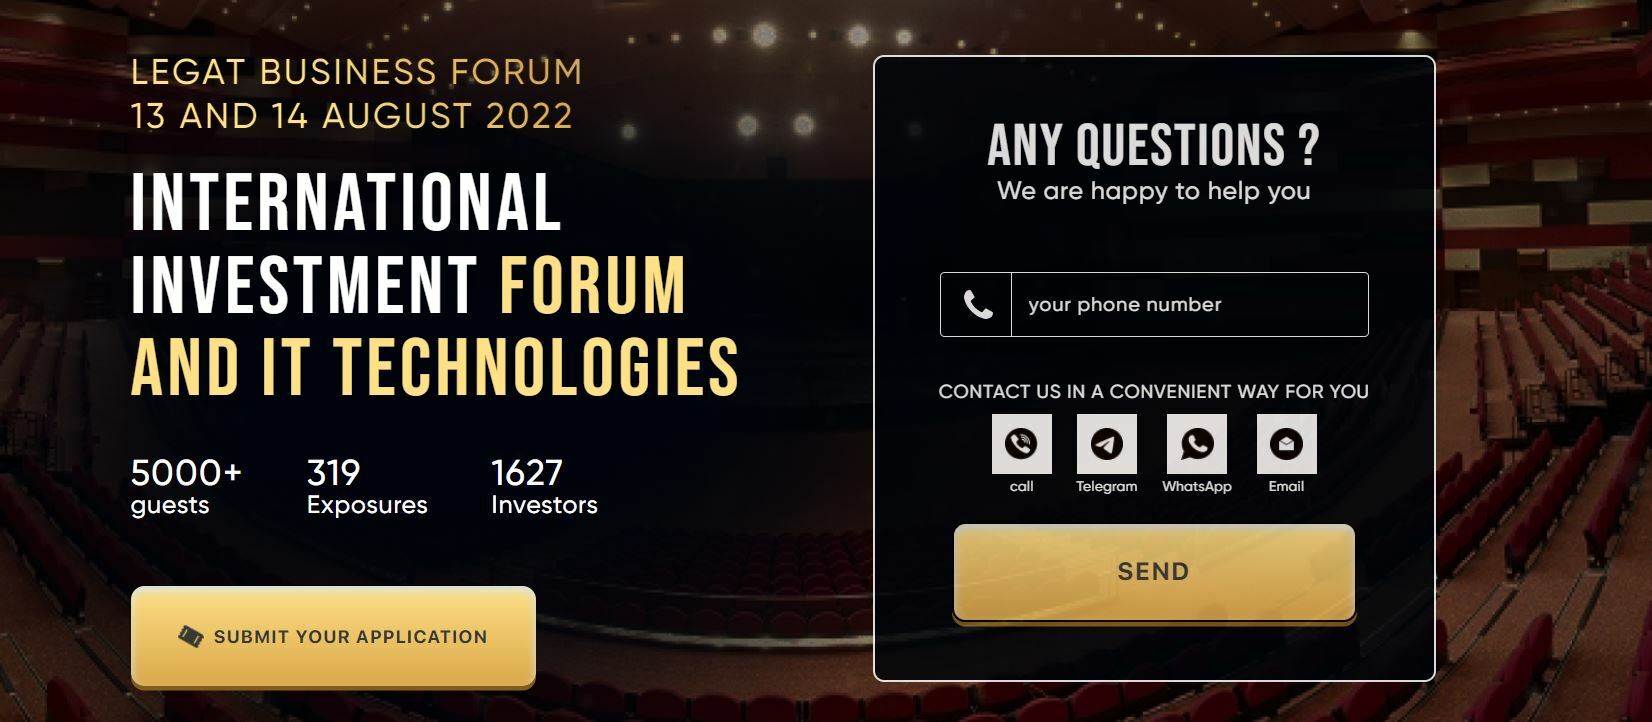Click the 1627 Investors statistic
Image resolution: width=1652 pixels, height=722 pixels.
click(x=544, y=487)
